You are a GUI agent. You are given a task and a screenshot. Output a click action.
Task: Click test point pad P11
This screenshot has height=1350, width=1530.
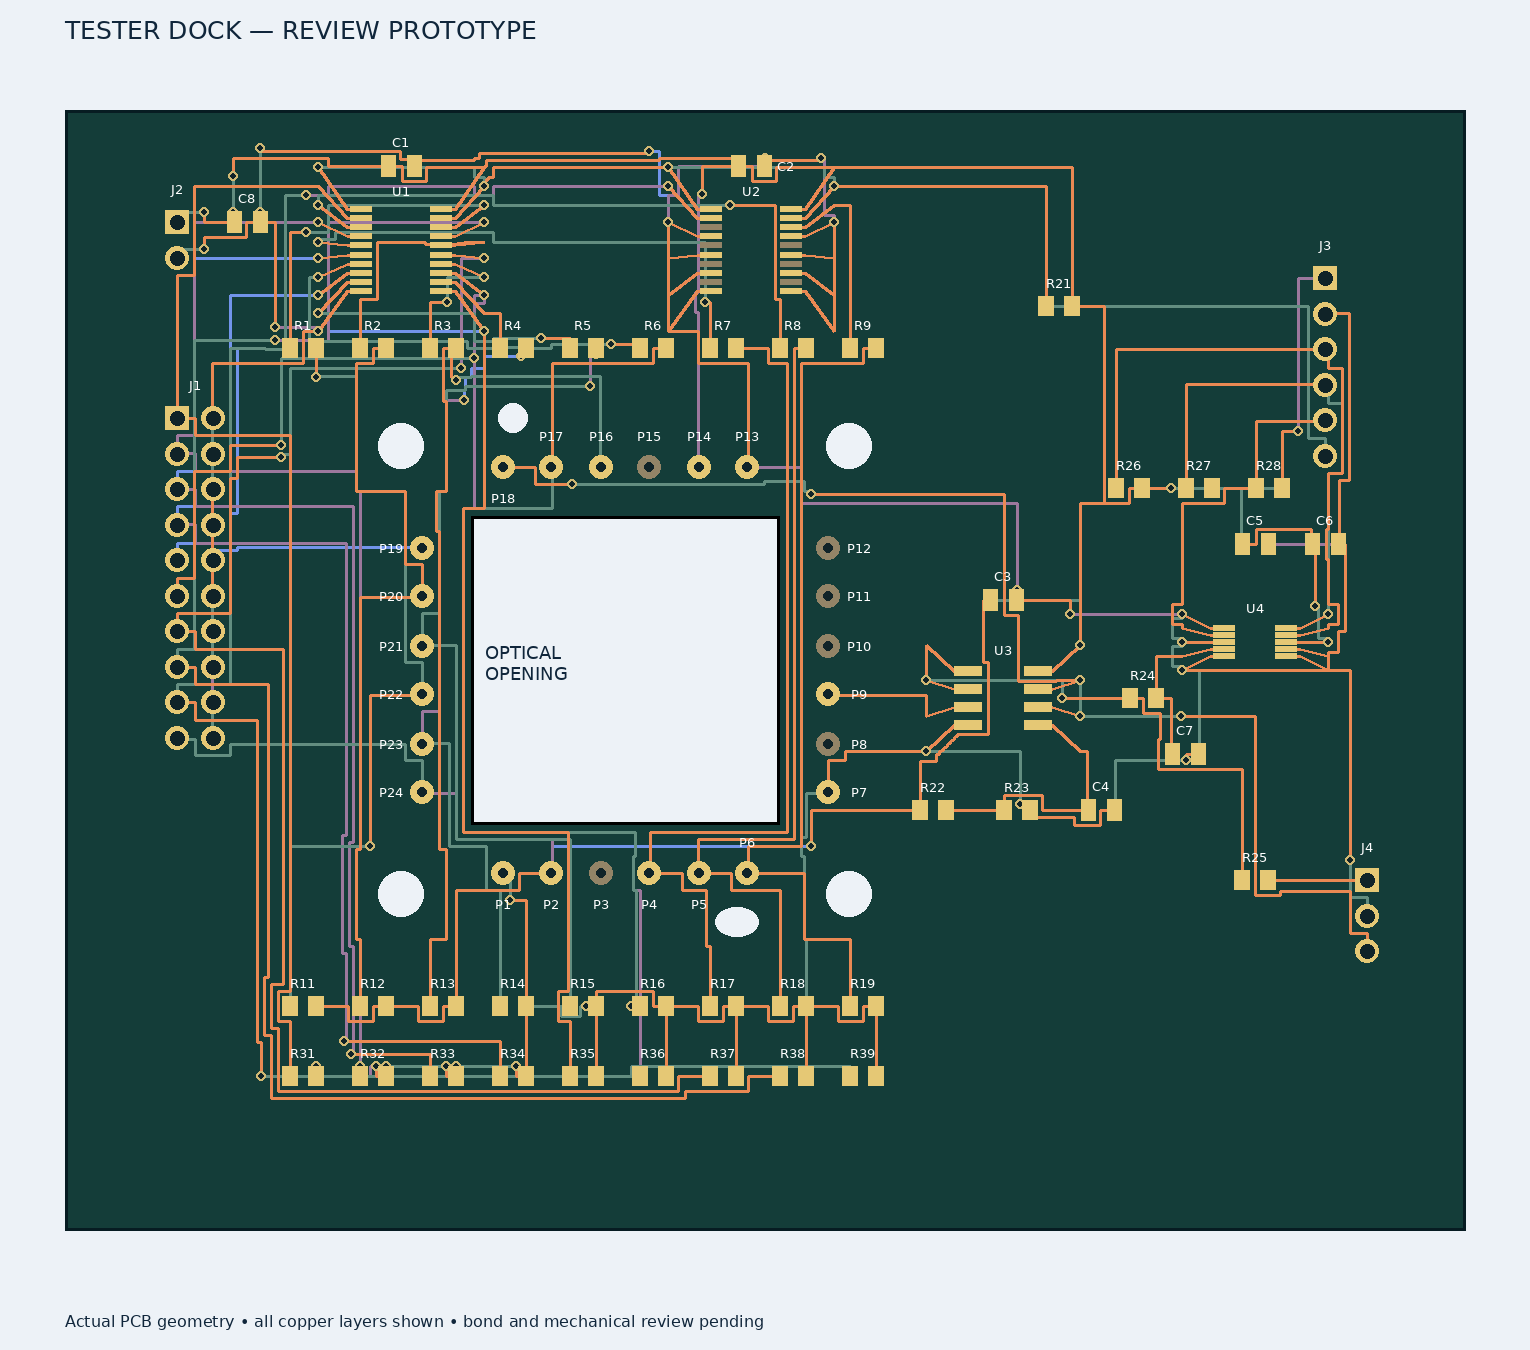point(828,596)
